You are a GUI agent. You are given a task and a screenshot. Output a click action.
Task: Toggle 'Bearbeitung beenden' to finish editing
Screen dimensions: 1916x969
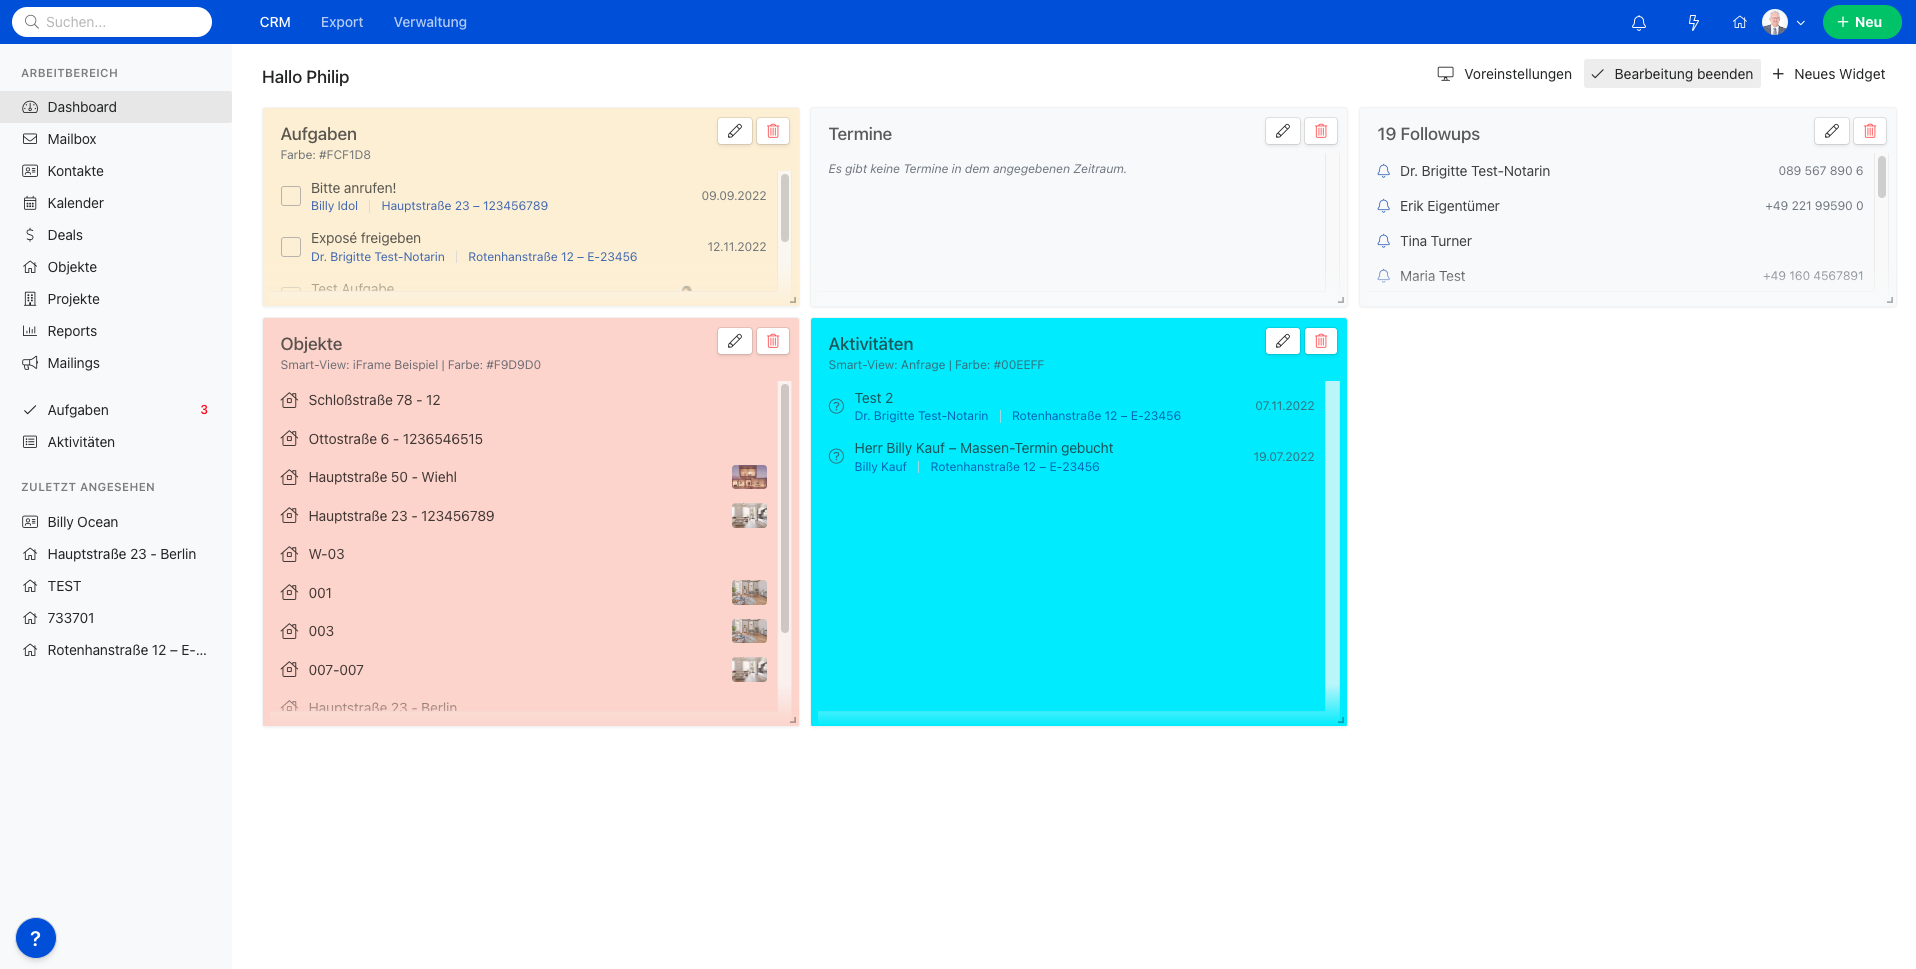click(1672, 74)
